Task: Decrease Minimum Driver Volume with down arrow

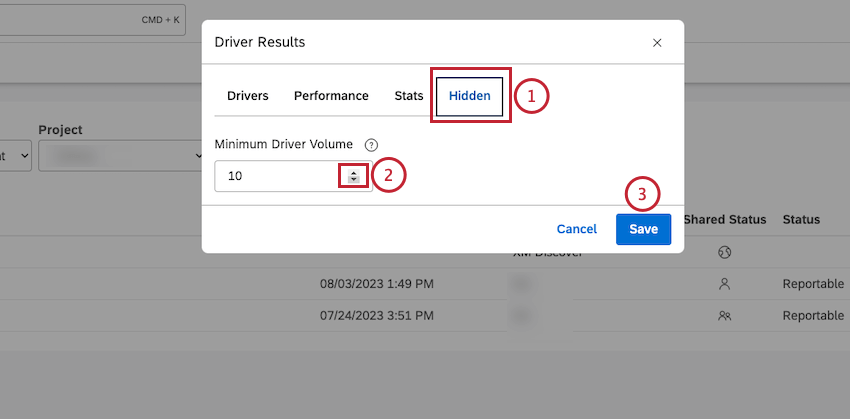Action: (x=353, y=179)
